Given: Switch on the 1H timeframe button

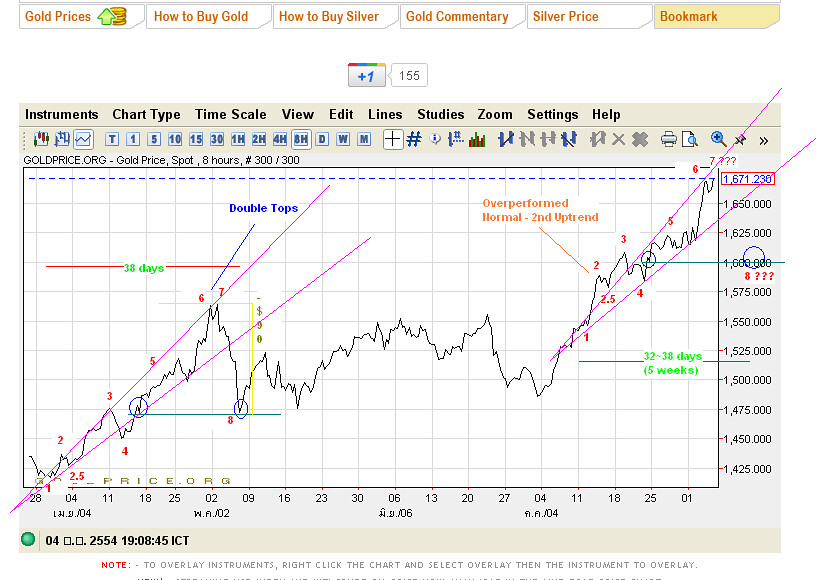Looking at the screenshot, I should (237, 140).
